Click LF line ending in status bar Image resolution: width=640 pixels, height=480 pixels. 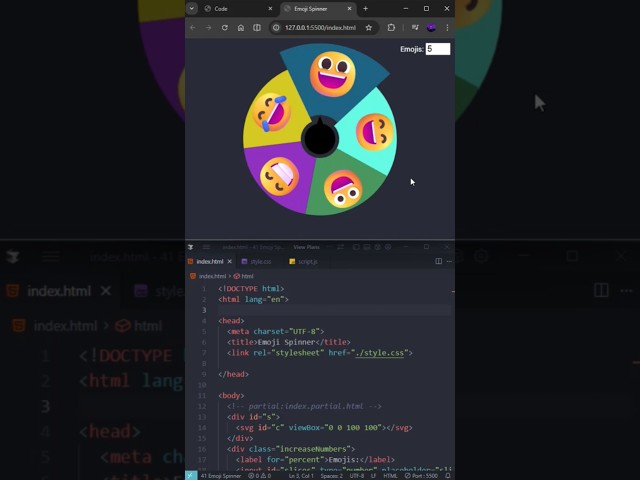(373, 476)
